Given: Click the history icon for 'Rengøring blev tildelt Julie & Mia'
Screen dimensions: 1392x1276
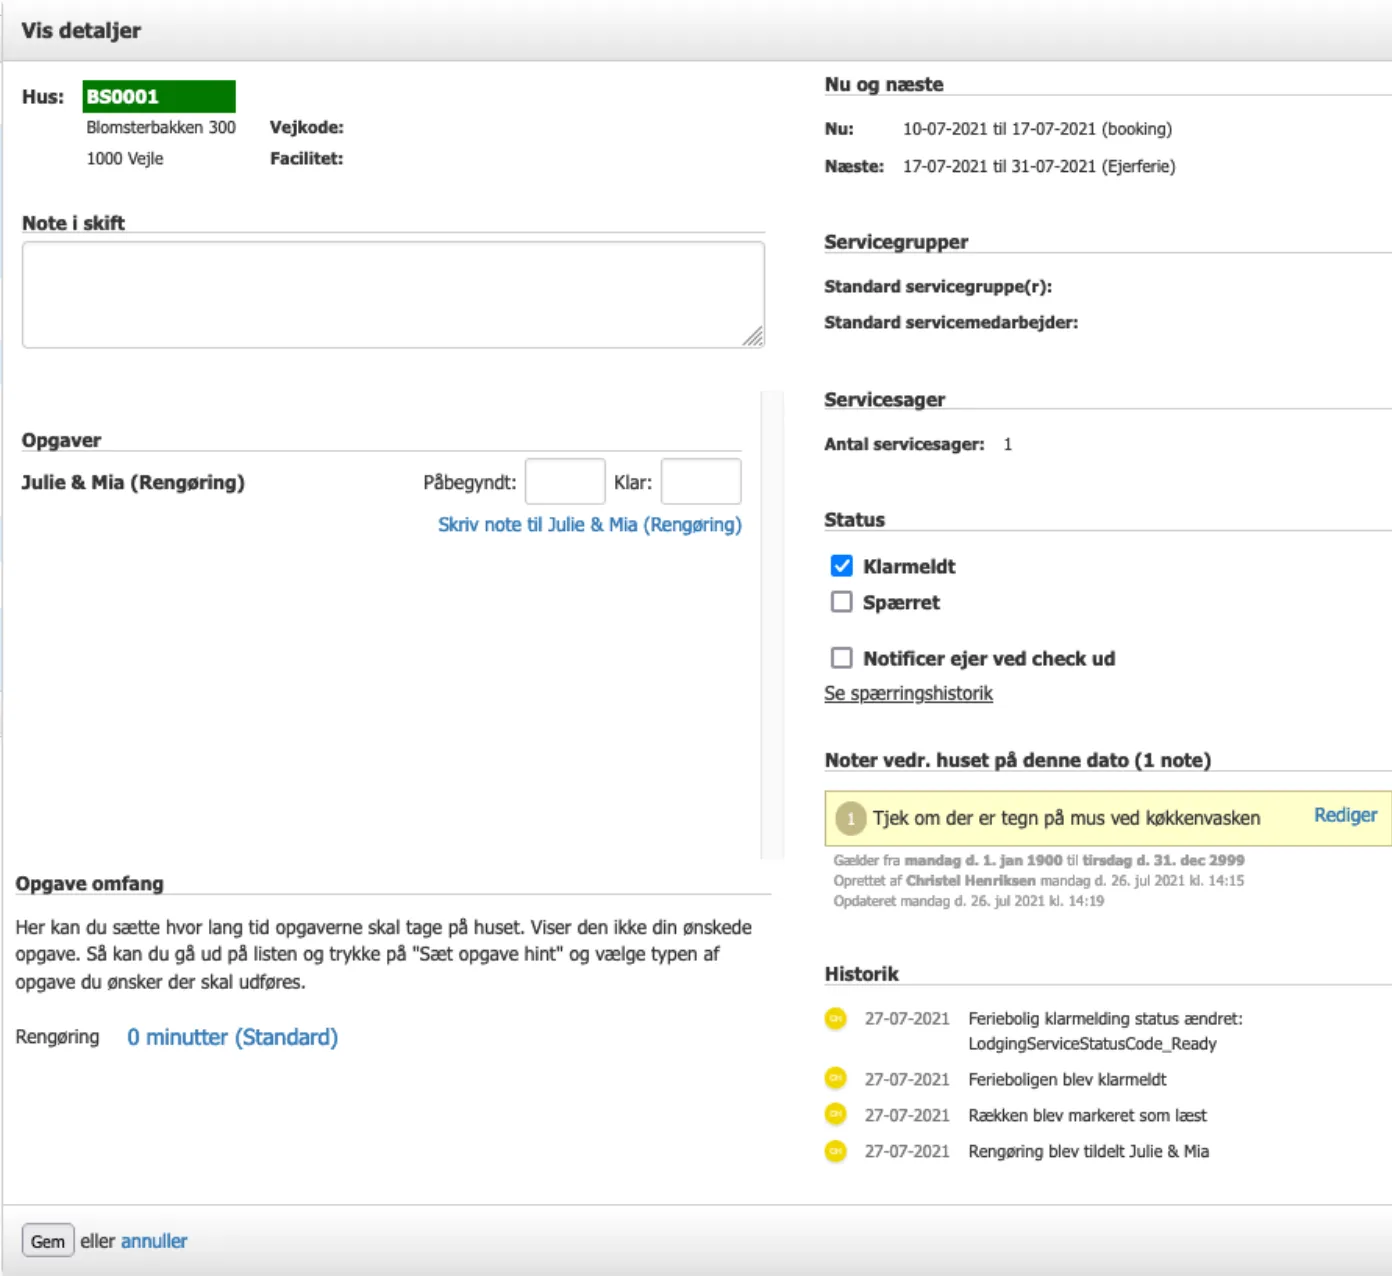Looking at the screenshot, I should 835,1151.
